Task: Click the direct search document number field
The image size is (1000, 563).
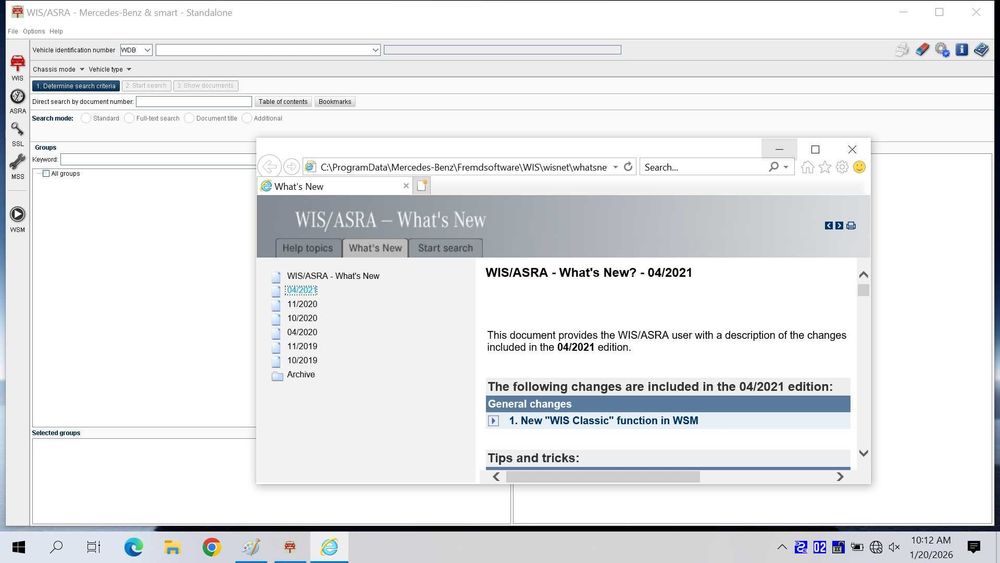Action: tap(194, 102)
